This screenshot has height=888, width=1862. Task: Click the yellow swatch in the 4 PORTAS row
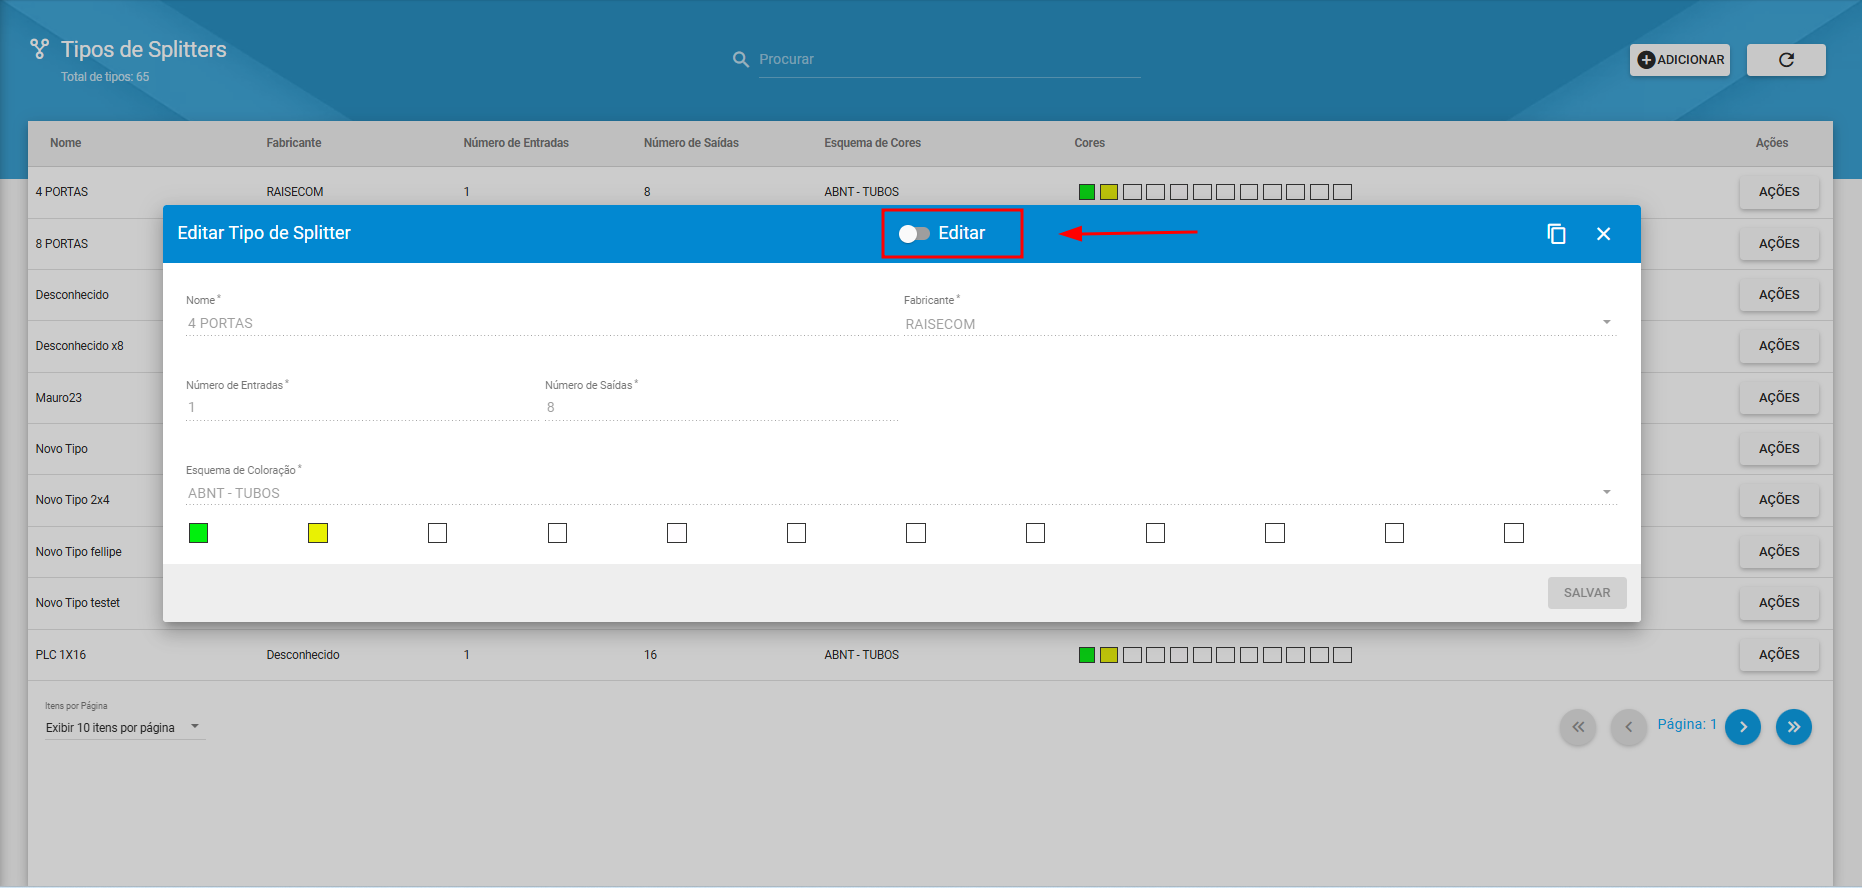coord(1109,192)
